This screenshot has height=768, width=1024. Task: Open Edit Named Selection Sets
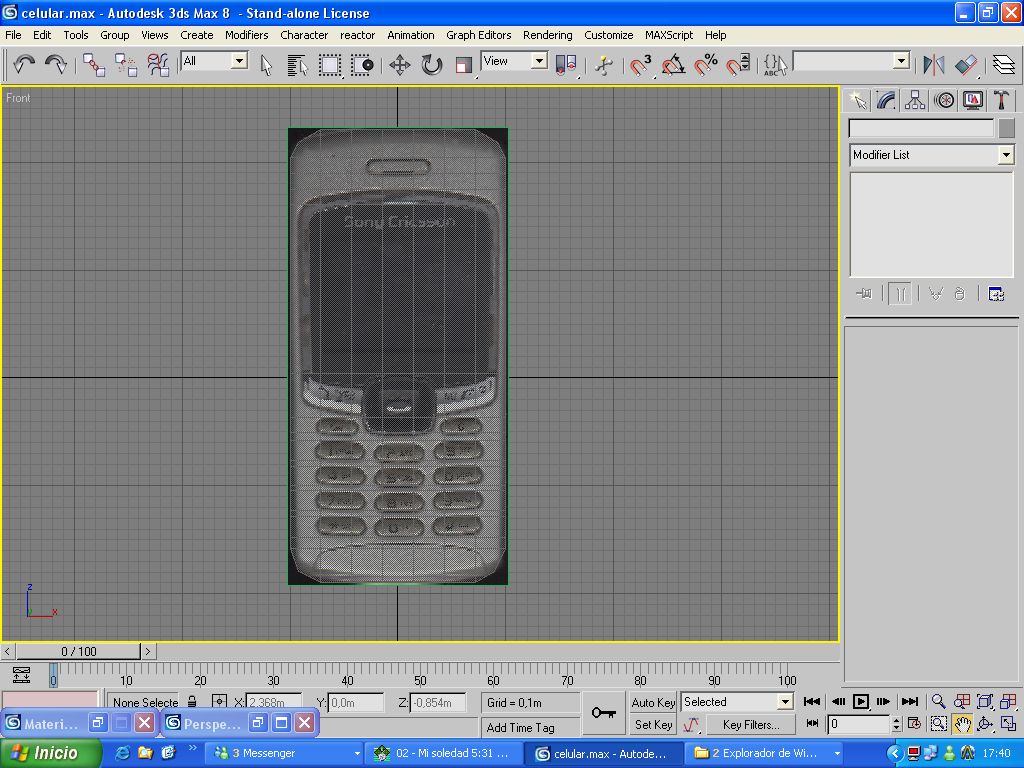tap(775, 65)
